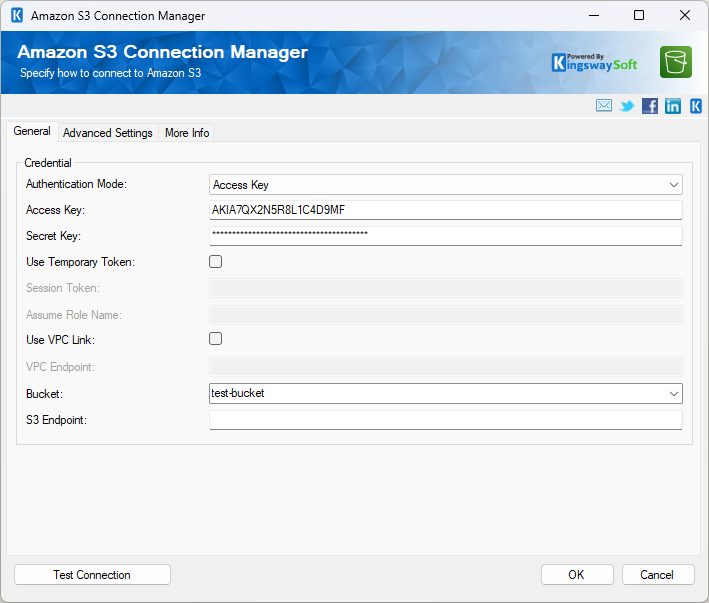Click the disabled Assume Role Name field
This screenshot has width=709, height=603.
pos(446,315)
